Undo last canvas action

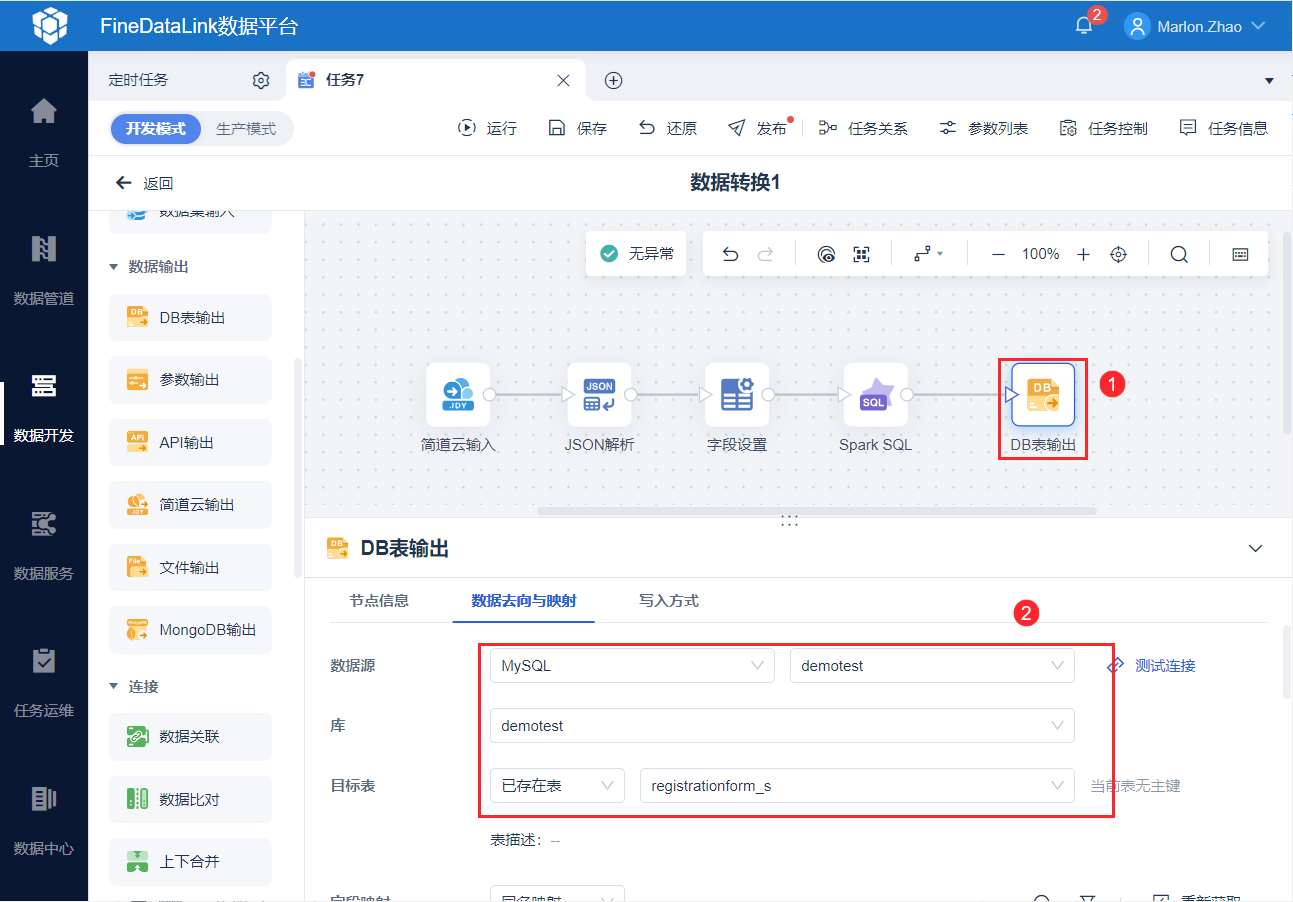(x=730, y=254)
